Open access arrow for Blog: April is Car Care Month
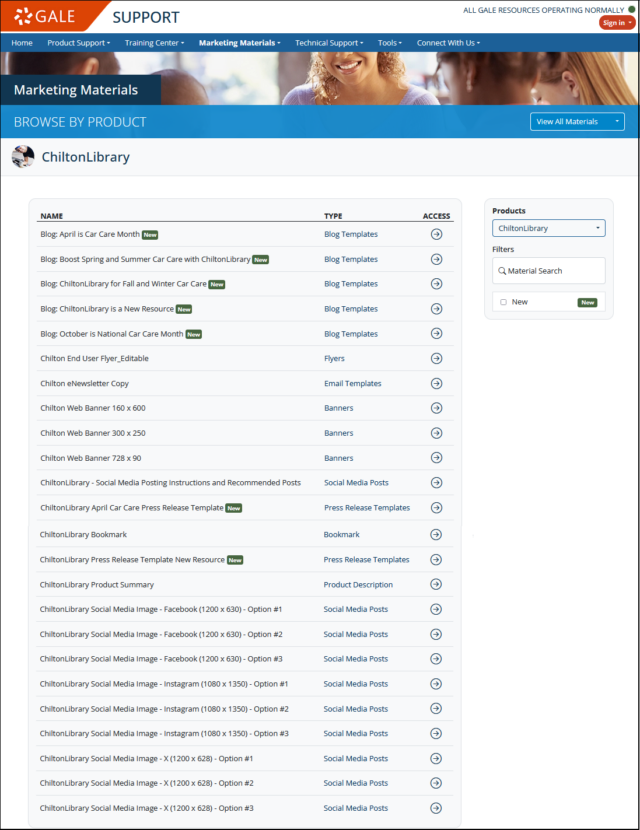Image resolution: width=640 pixels, height=830 pixels. [x=436, y=234]
